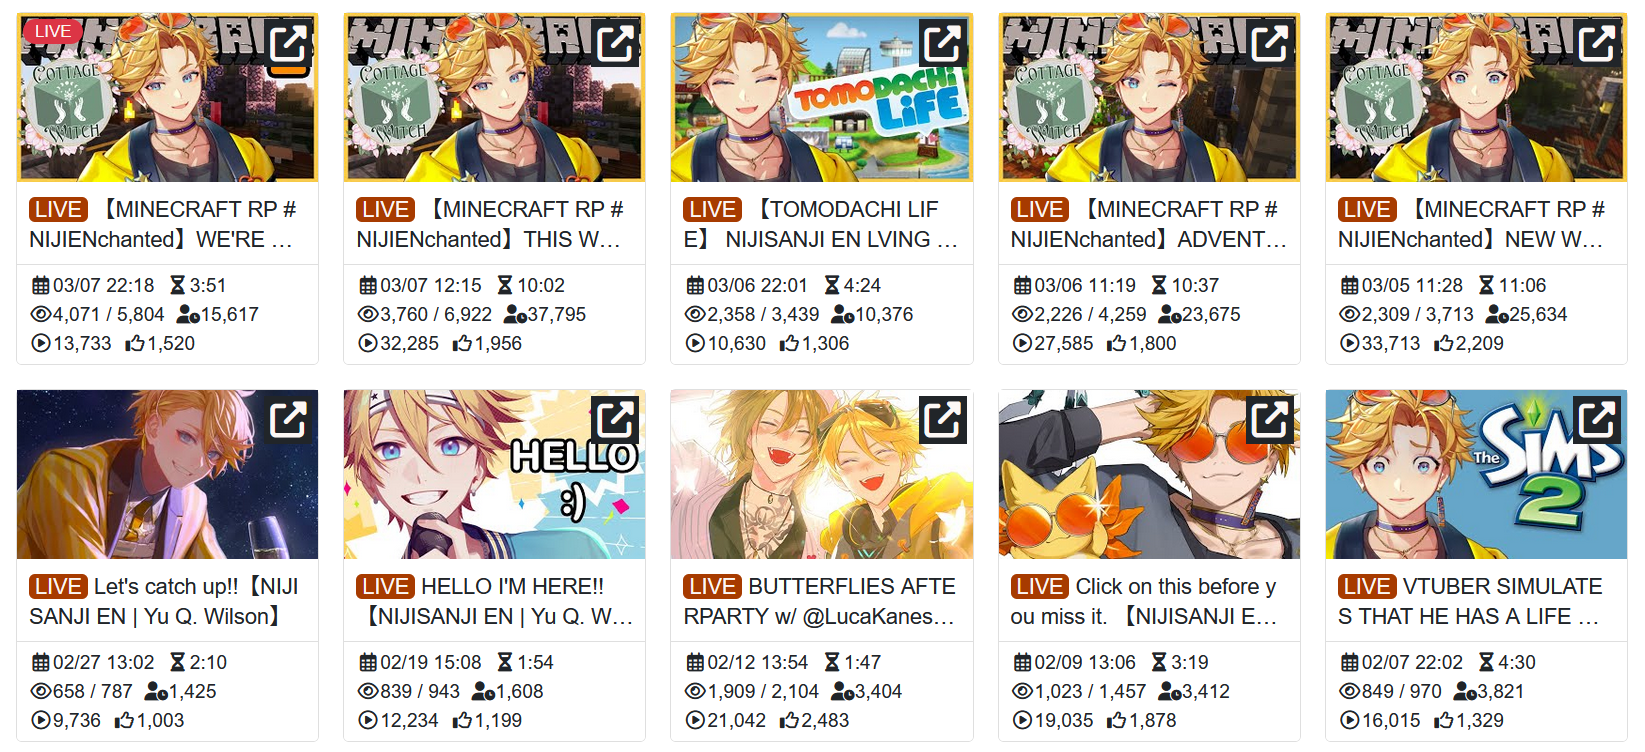Select the NEW W… Minecraft thumbnail image
The width and height of the screenshot is (1645, 752).
coord(1476,97)
